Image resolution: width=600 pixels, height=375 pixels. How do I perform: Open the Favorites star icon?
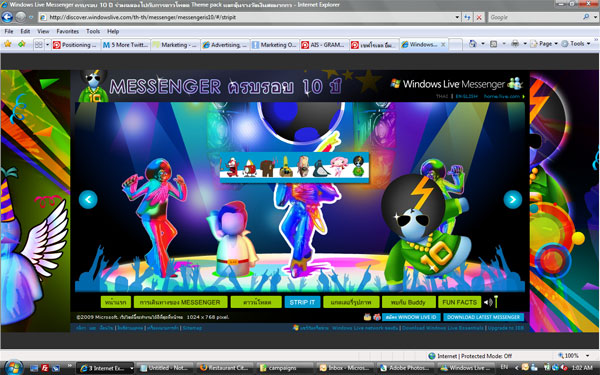click(7, 44)
